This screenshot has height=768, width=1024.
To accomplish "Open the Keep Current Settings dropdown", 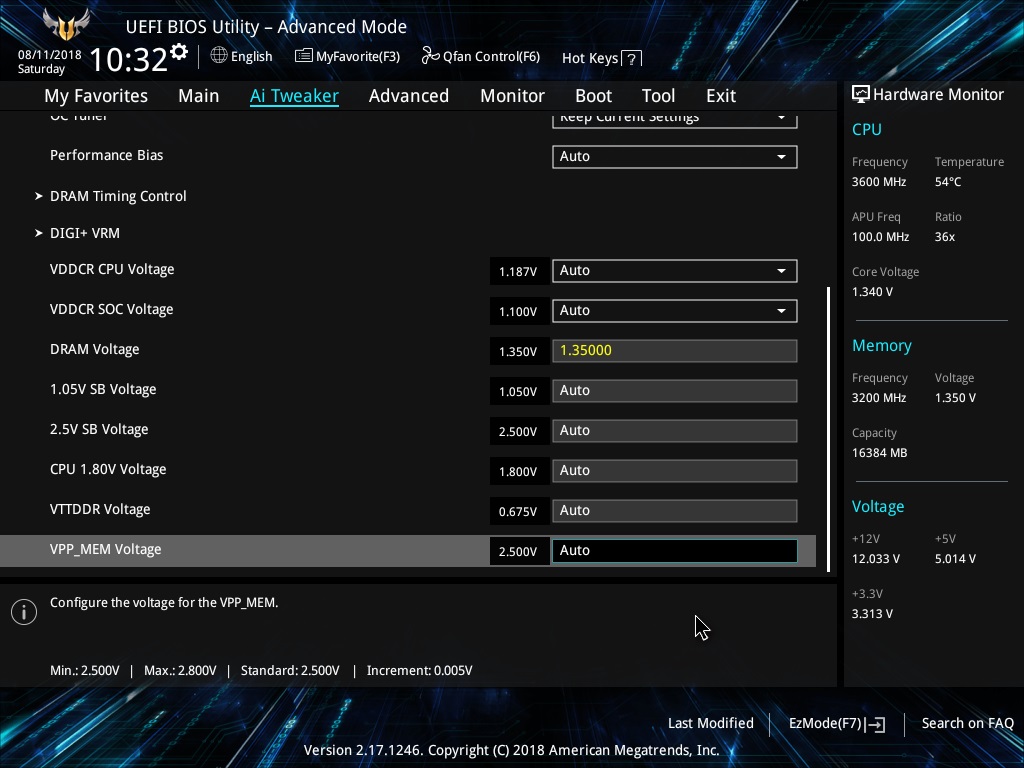I will 675,120.
